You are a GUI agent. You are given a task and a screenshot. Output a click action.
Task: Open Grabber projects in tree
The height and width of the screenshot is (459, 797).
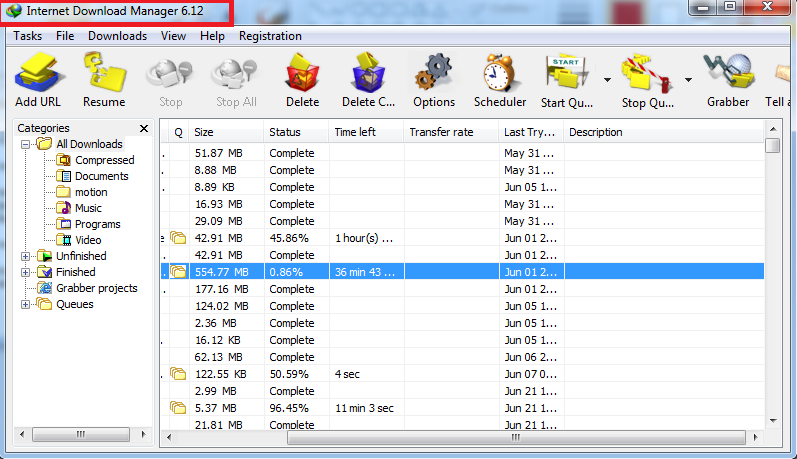pos(97,288)
